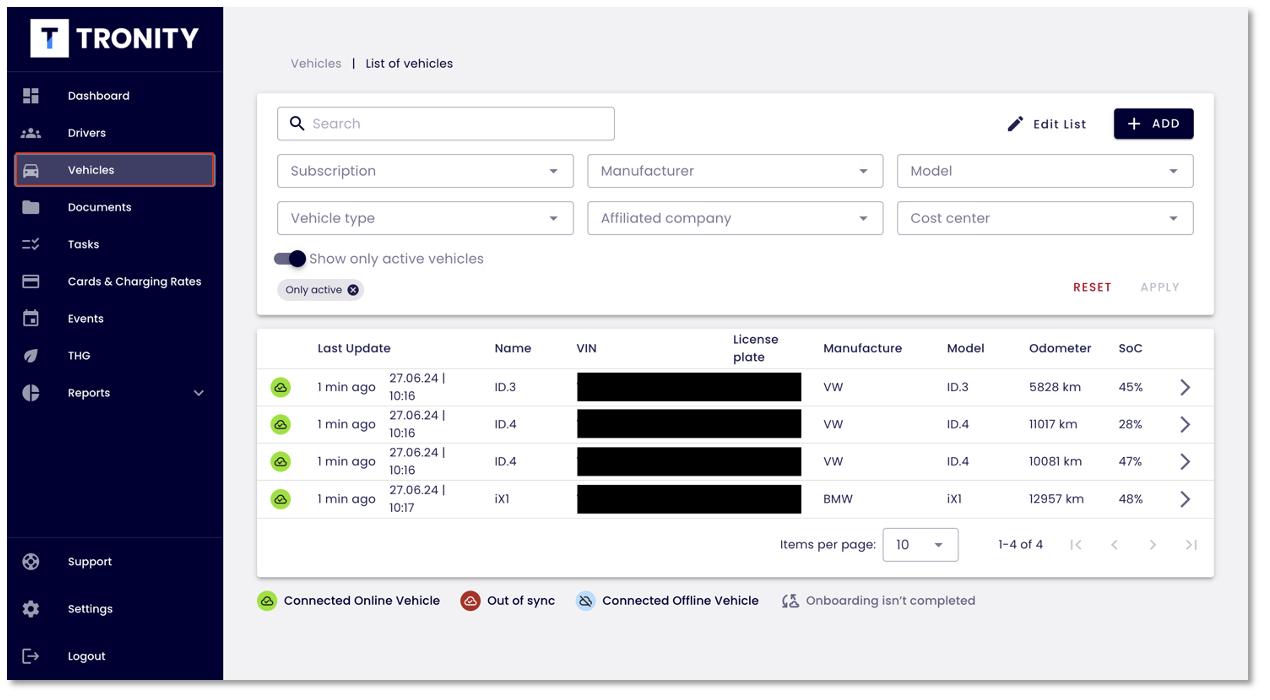Click the APPLY filters button
Image resolution: width=1270 pixels, height=700 pixels.
1160,287
